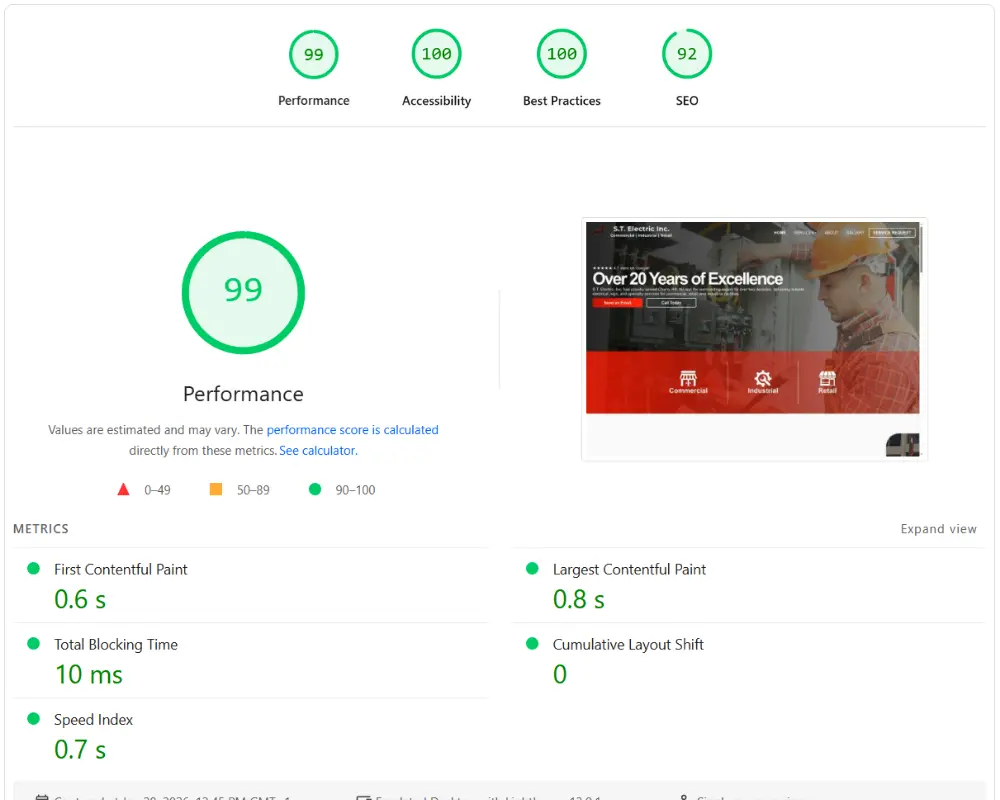Select the Best Practices score circle
The width and height of the screenshot is (1000, 800).
point(561,54)
